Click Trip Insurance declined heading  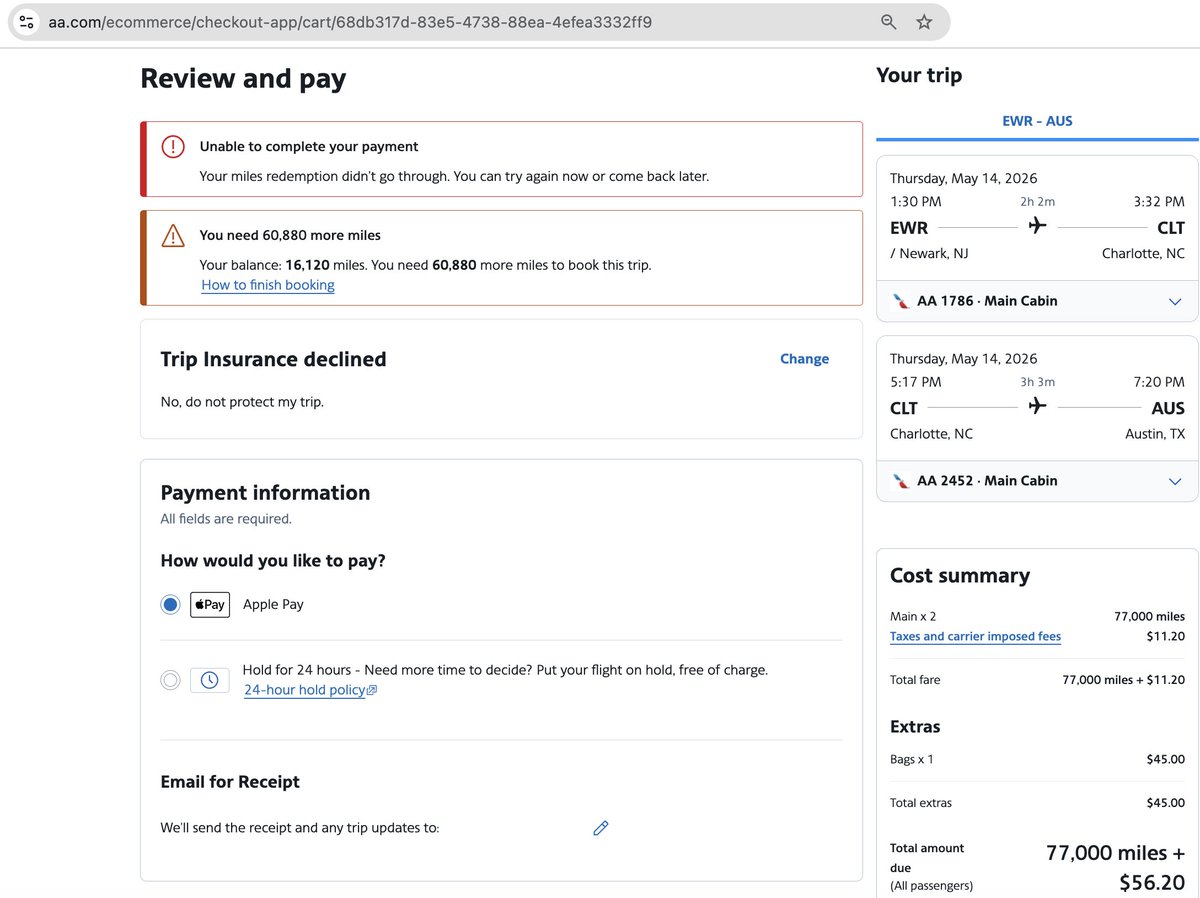click(273, 359)
